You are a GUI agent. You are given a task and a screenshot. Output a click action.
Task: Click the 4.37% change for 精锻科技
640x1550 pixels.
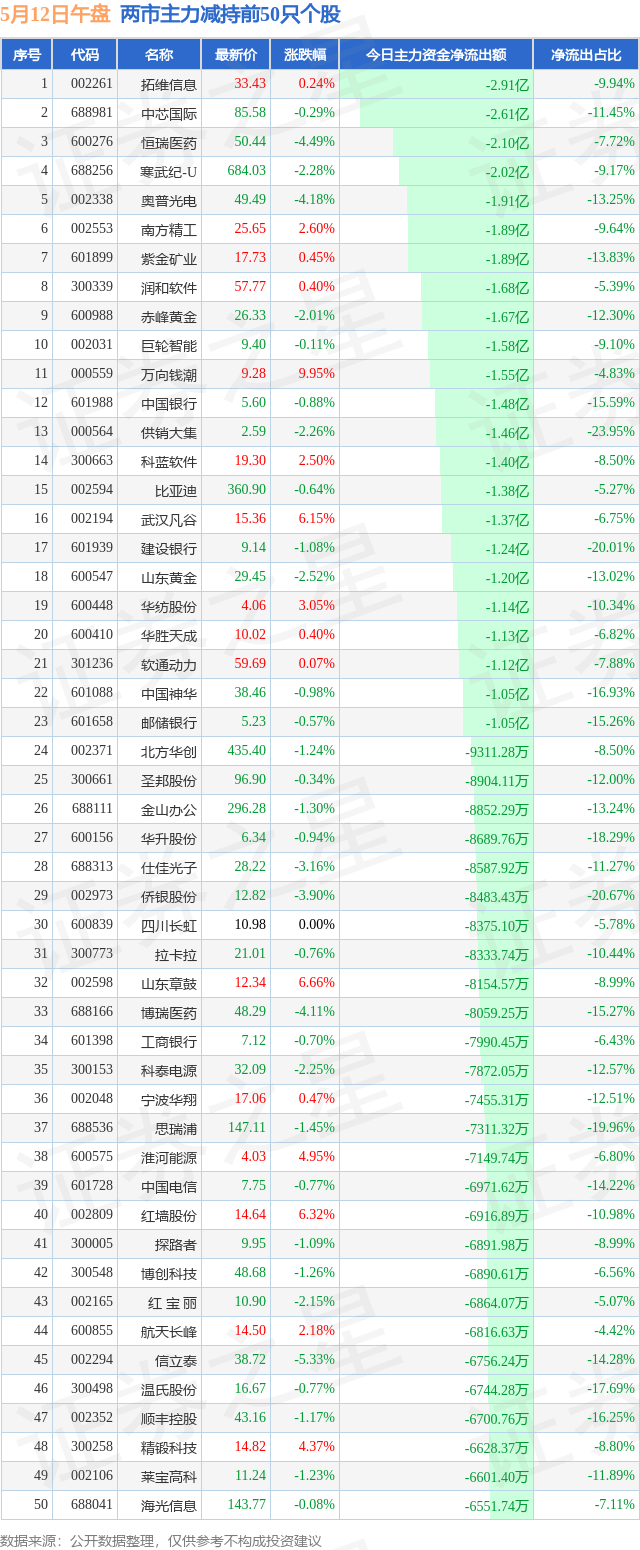(317, 1447)
